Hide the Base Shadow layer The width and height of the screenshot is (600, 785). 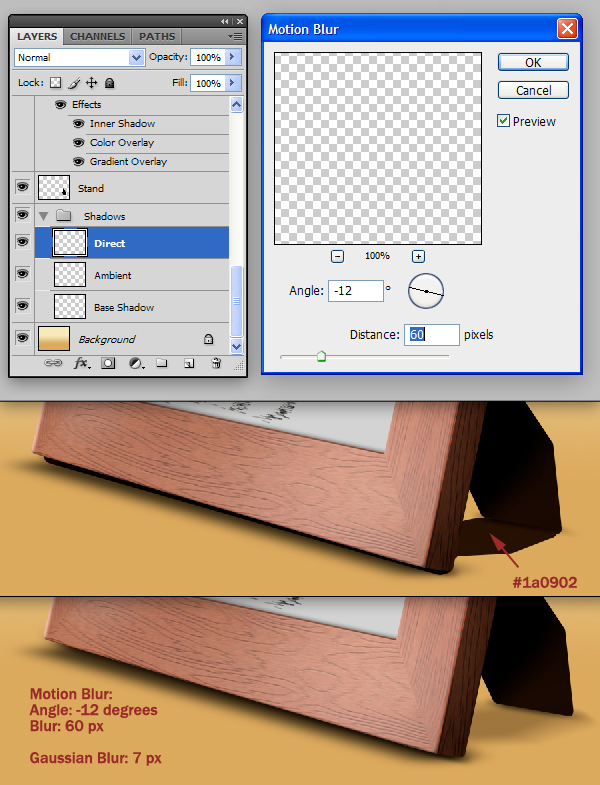[22, 306]
